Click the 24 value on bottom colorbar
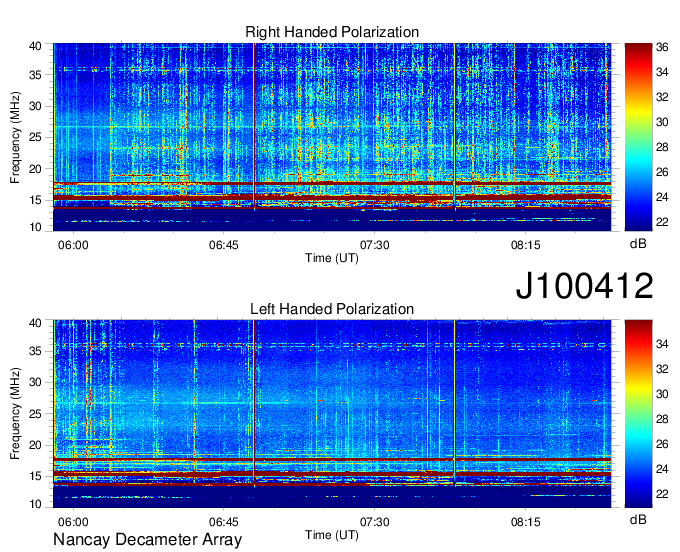Screen dimensions: 680x552 pyautogui.click(x=662, y=469)
